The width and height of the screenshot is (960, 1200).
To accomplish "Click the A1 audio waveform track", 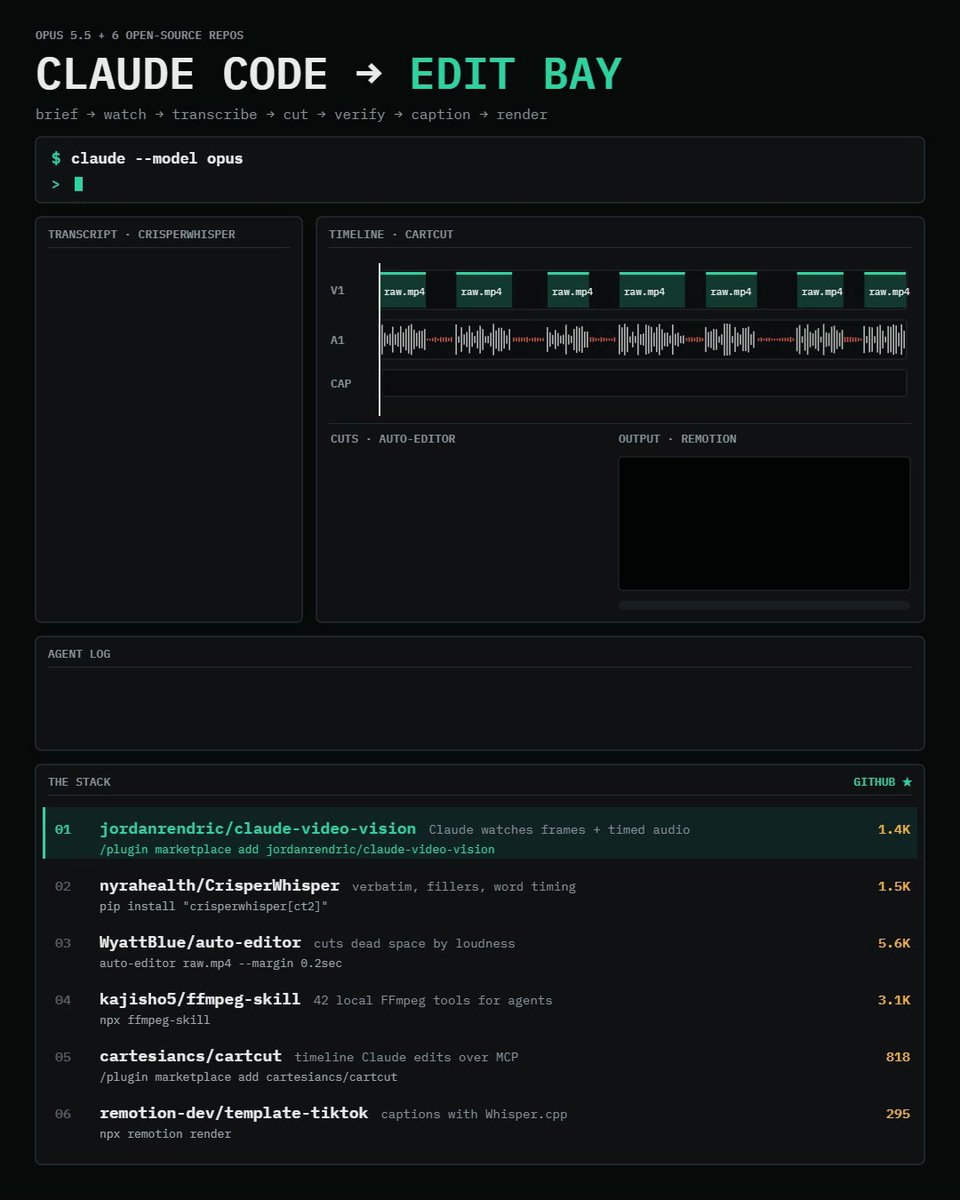I will [x=643, y=340].
